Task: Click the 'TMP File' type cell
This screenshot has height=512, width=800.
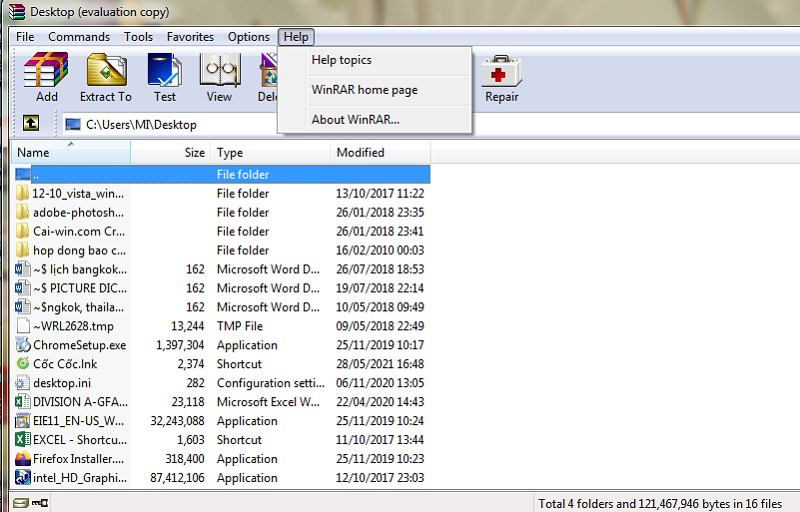Action: (240, 326)
